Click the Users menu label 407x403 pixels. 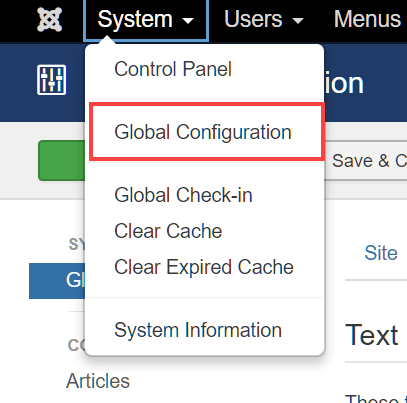click(253, 19)
